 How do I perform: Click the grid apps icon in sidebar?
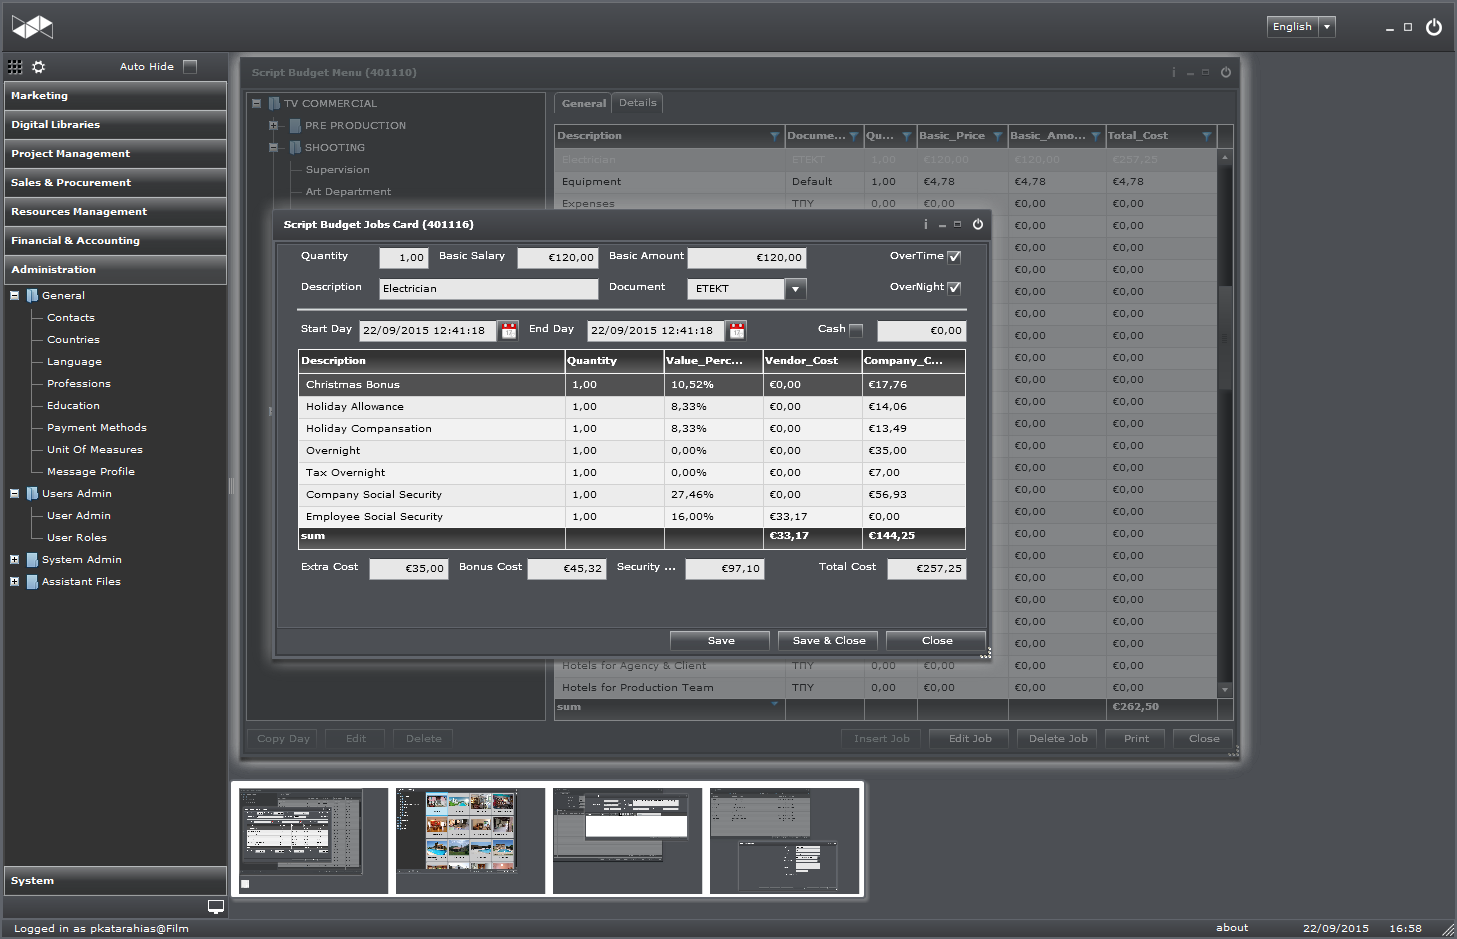(x=15, y=67)
